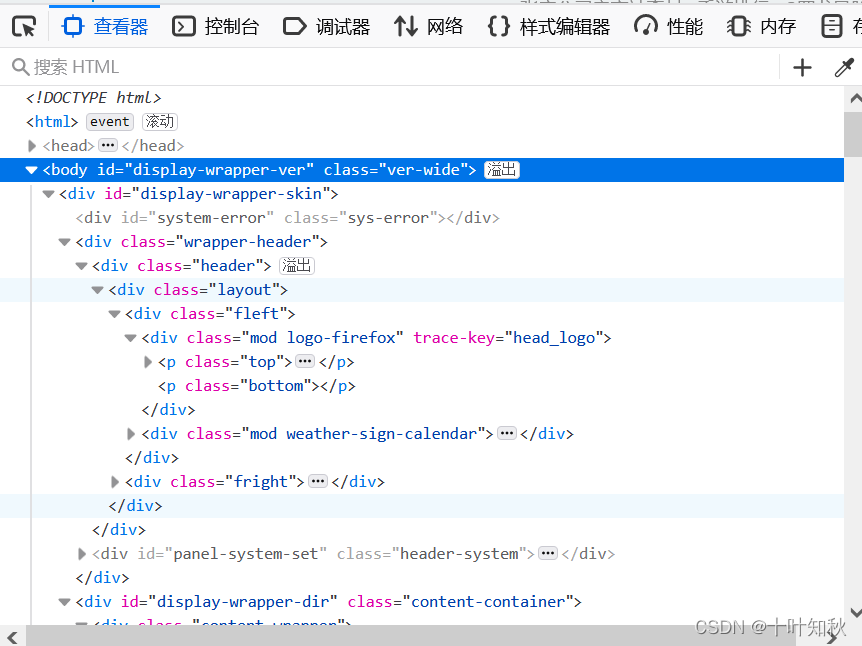Click the 溢出 badge on the body element
Viewport: 862px width, 646px height.
[501, 169]
